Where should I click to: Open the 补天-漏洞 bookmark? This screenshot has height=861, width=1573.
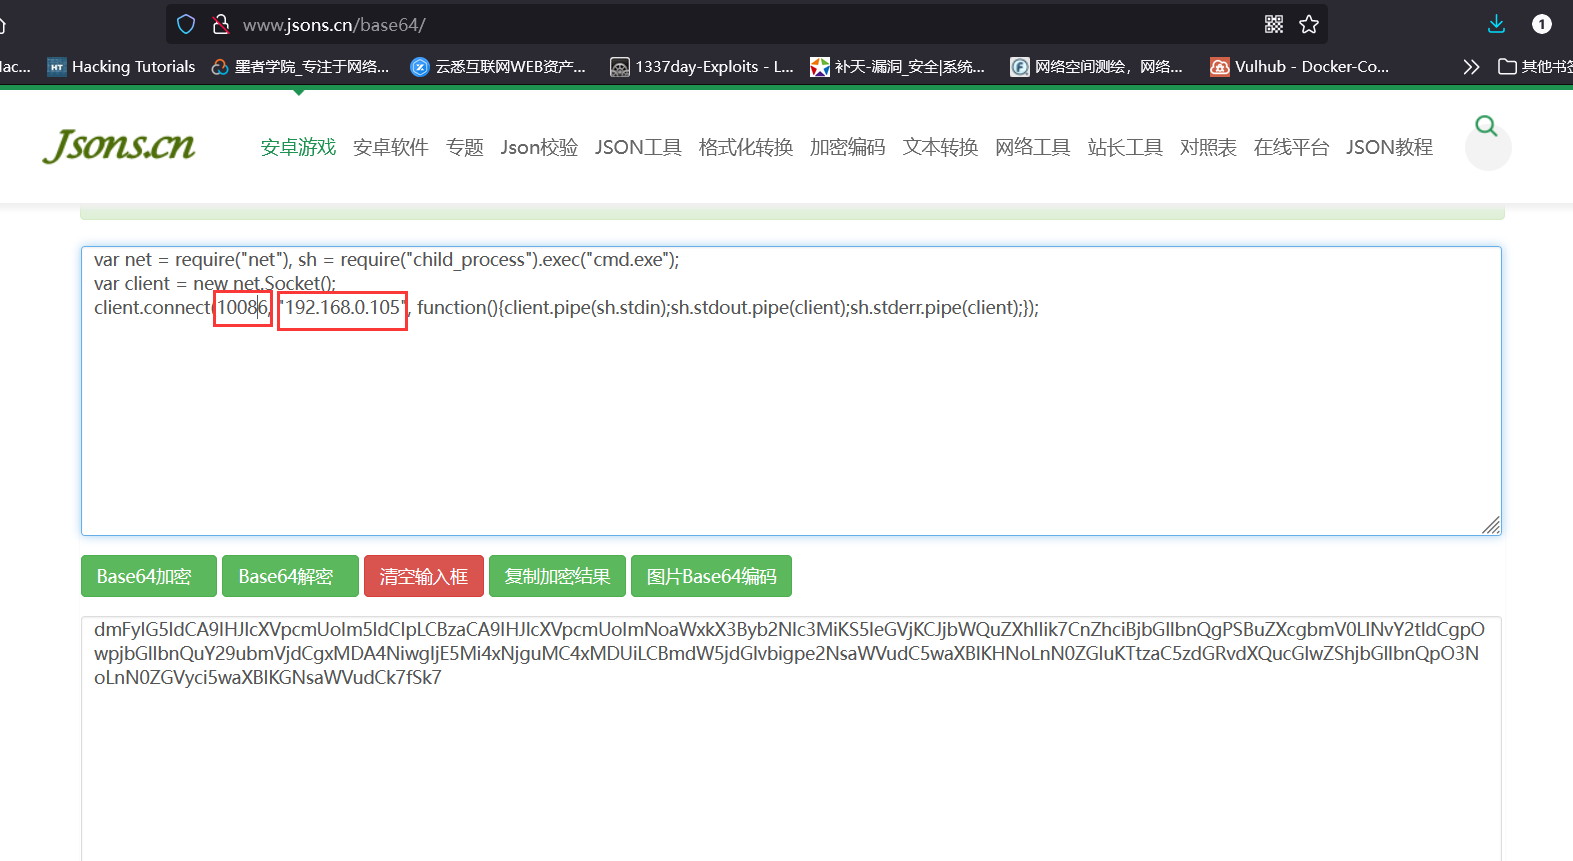pyautogui.click(x=898, y=67)
